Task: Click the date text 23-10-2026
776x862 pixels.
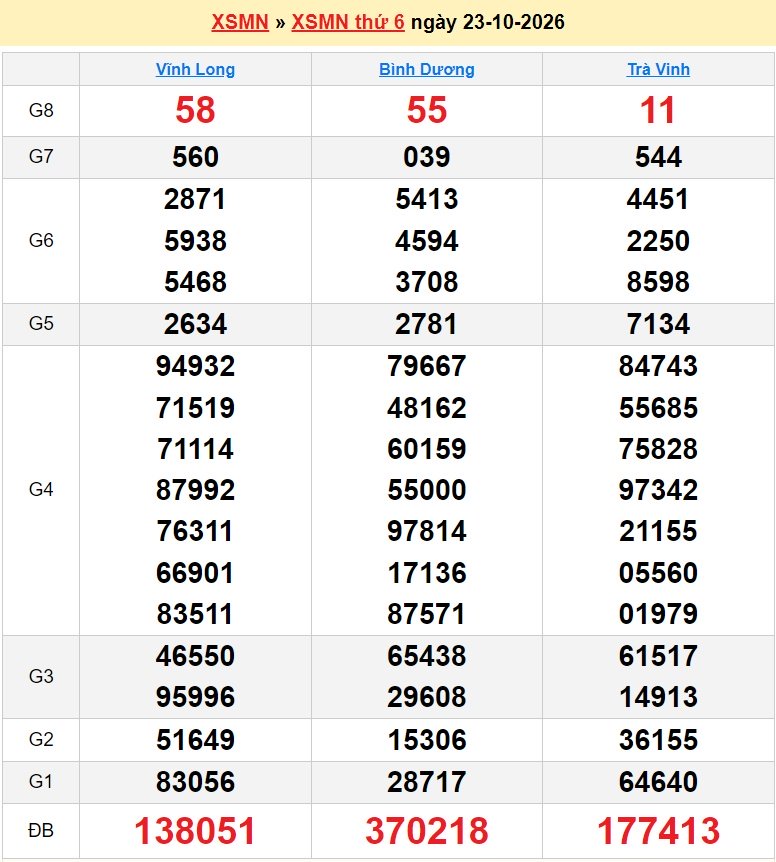Action: 514,22
